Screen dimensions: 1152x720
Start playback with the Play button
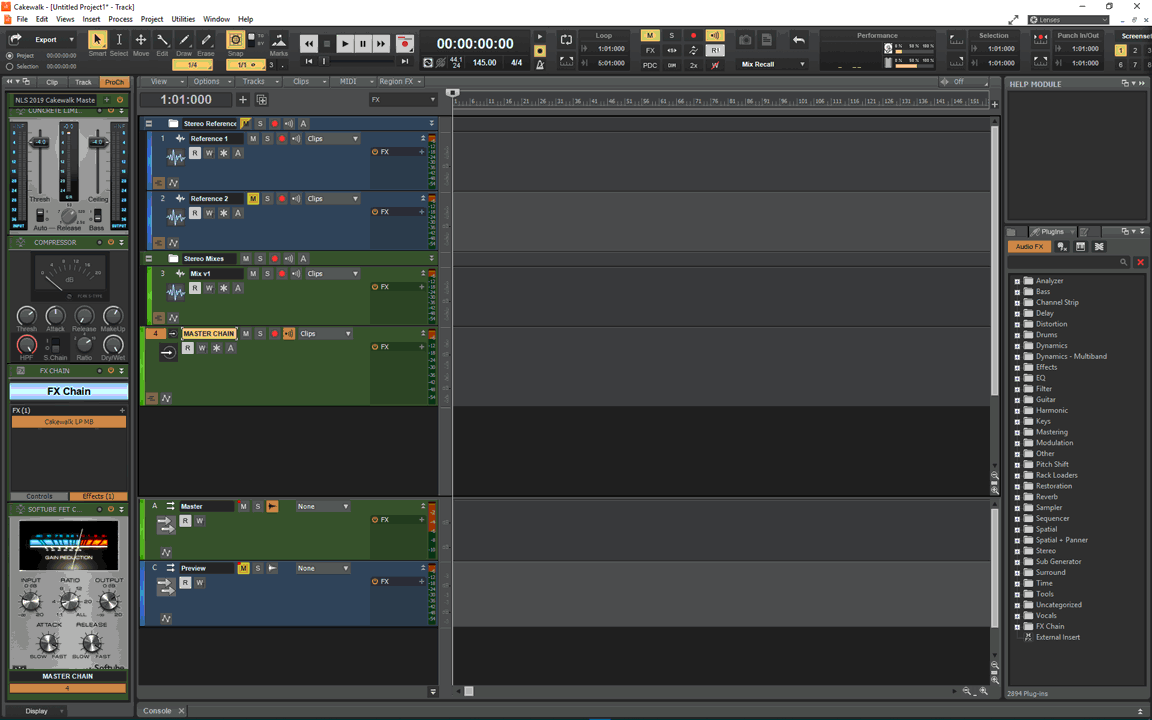345,44
